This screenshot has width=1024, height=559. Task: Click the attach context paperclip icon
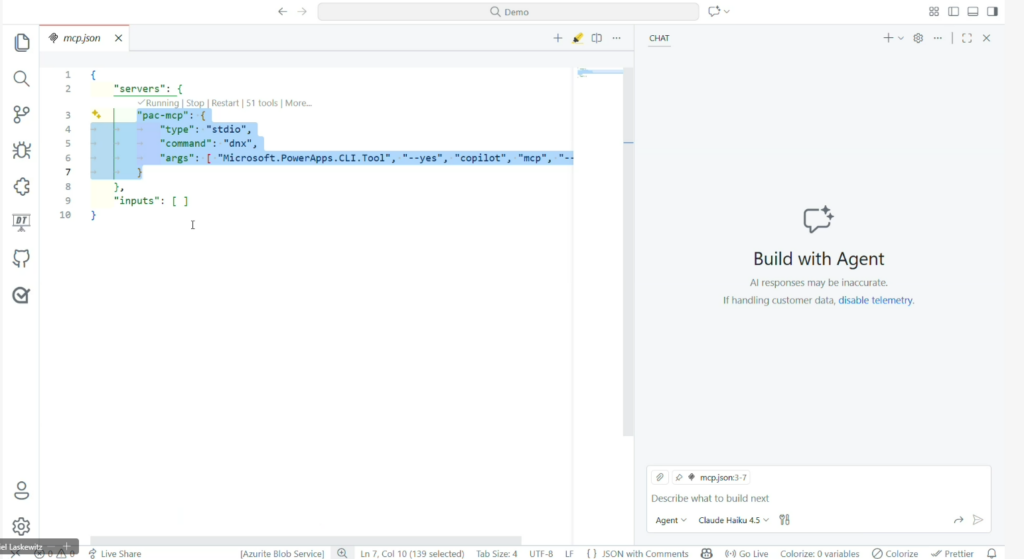pyautogui.click(x=660, y=478)
